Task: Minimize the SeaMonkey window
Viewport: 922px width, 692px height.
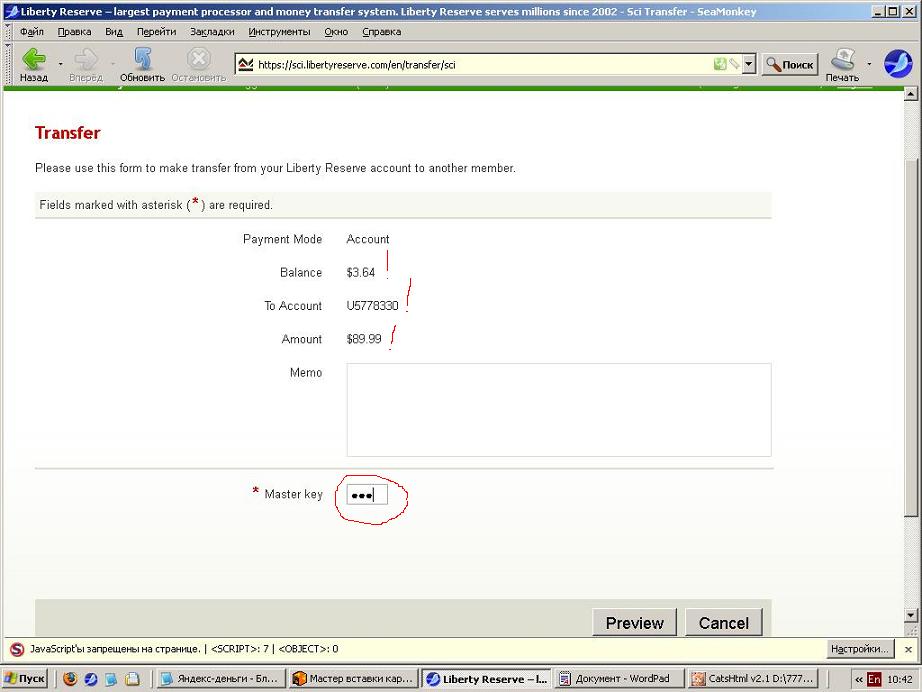Action: [x=878, y=11]
